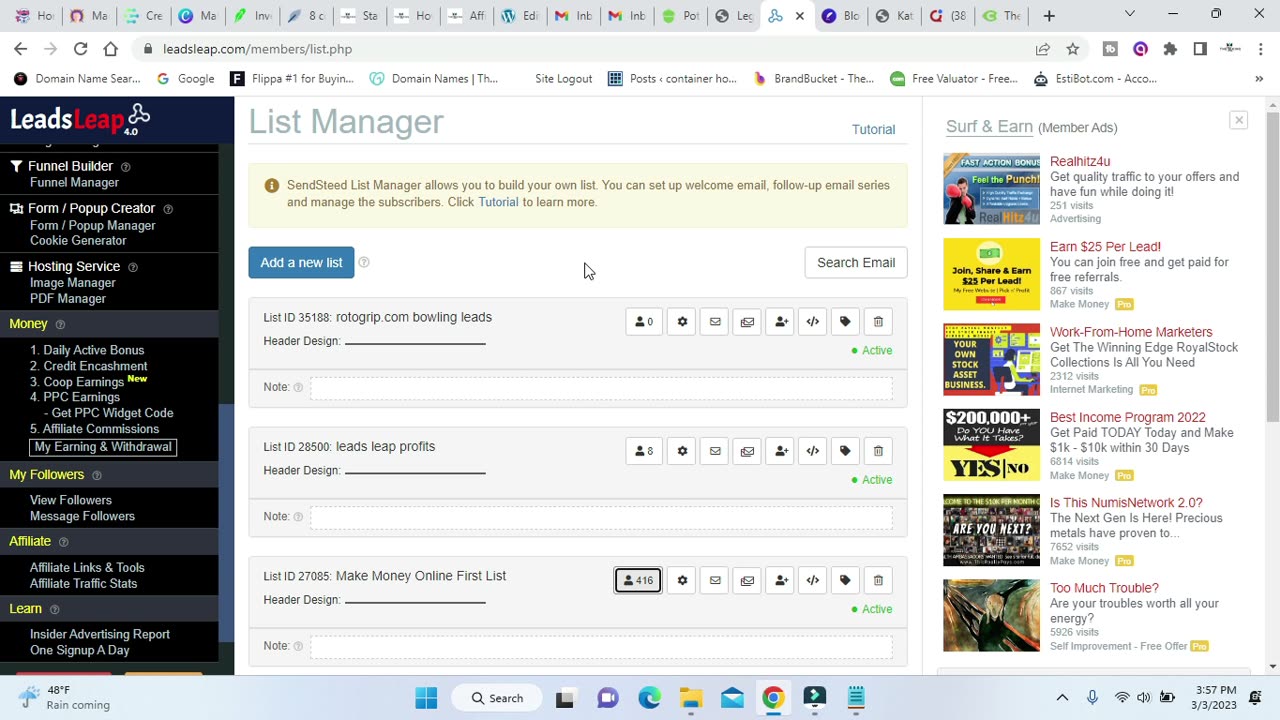The image size is (1280, 720).
Task: Open the Tutorial link near the page title
Action: coord(873,129)
